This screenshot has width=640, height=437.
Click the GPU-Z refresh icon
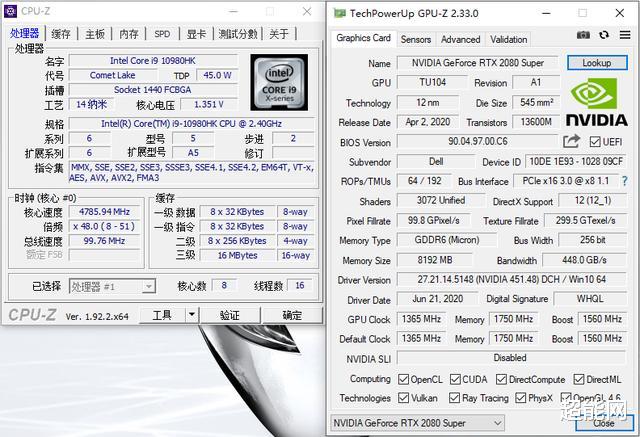point(604,35)
